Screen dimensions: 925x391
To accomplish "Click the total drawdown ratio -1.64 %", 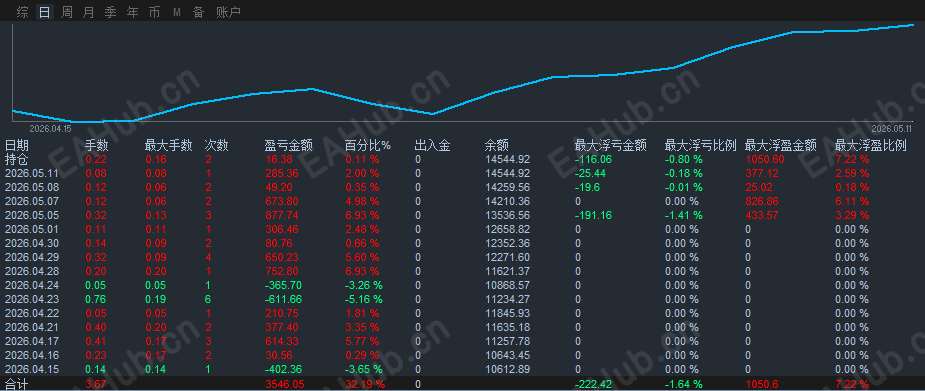I will click(684, 385).
